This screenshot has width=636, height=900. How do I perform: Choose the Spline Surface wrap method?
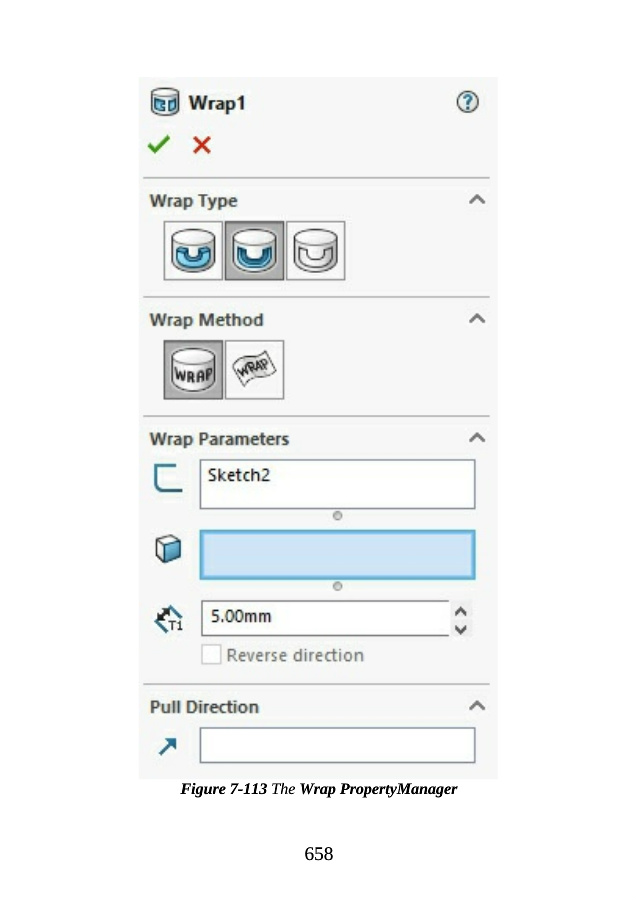pyautogui.click(x=254, y=370)
